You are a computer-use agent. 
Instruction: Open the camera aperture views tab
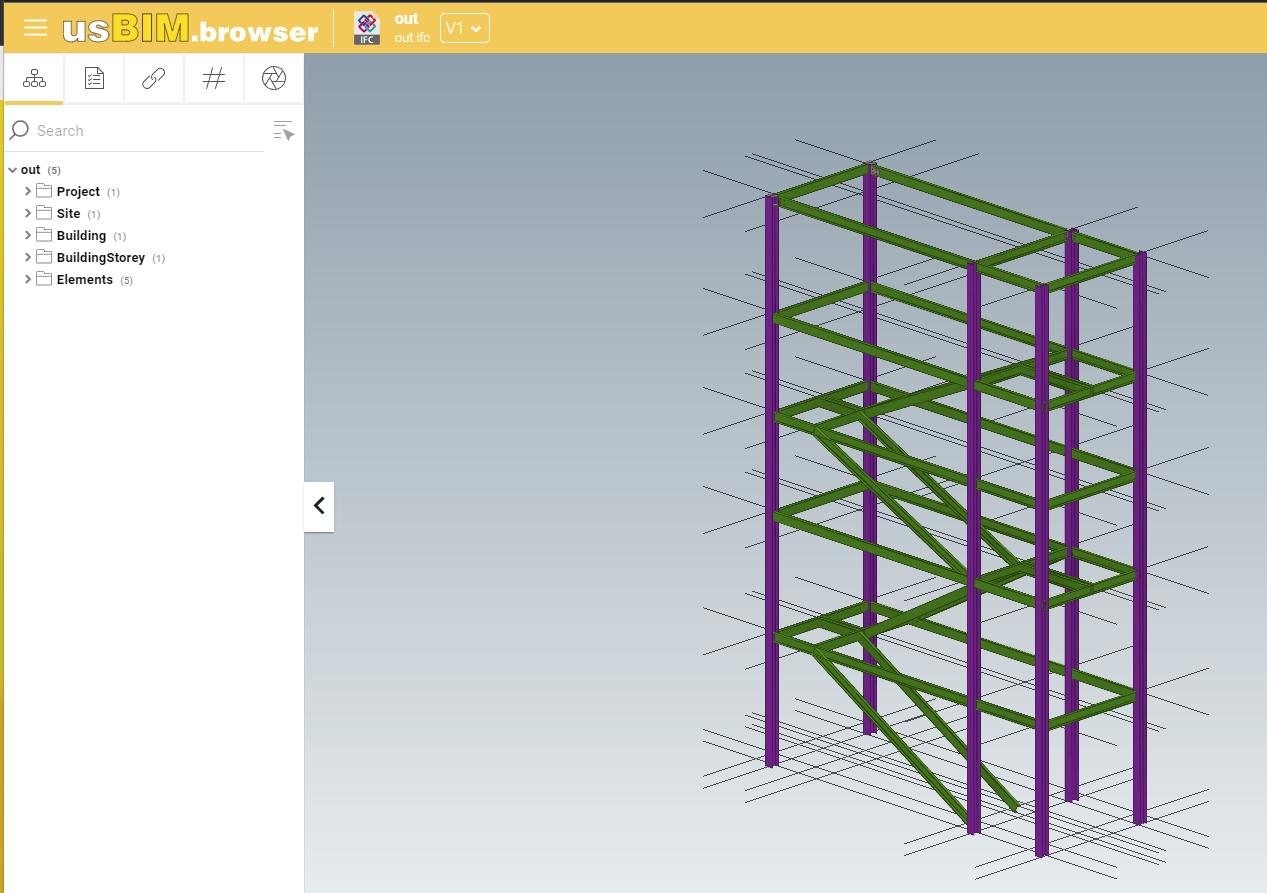click(x=274, y=79)
